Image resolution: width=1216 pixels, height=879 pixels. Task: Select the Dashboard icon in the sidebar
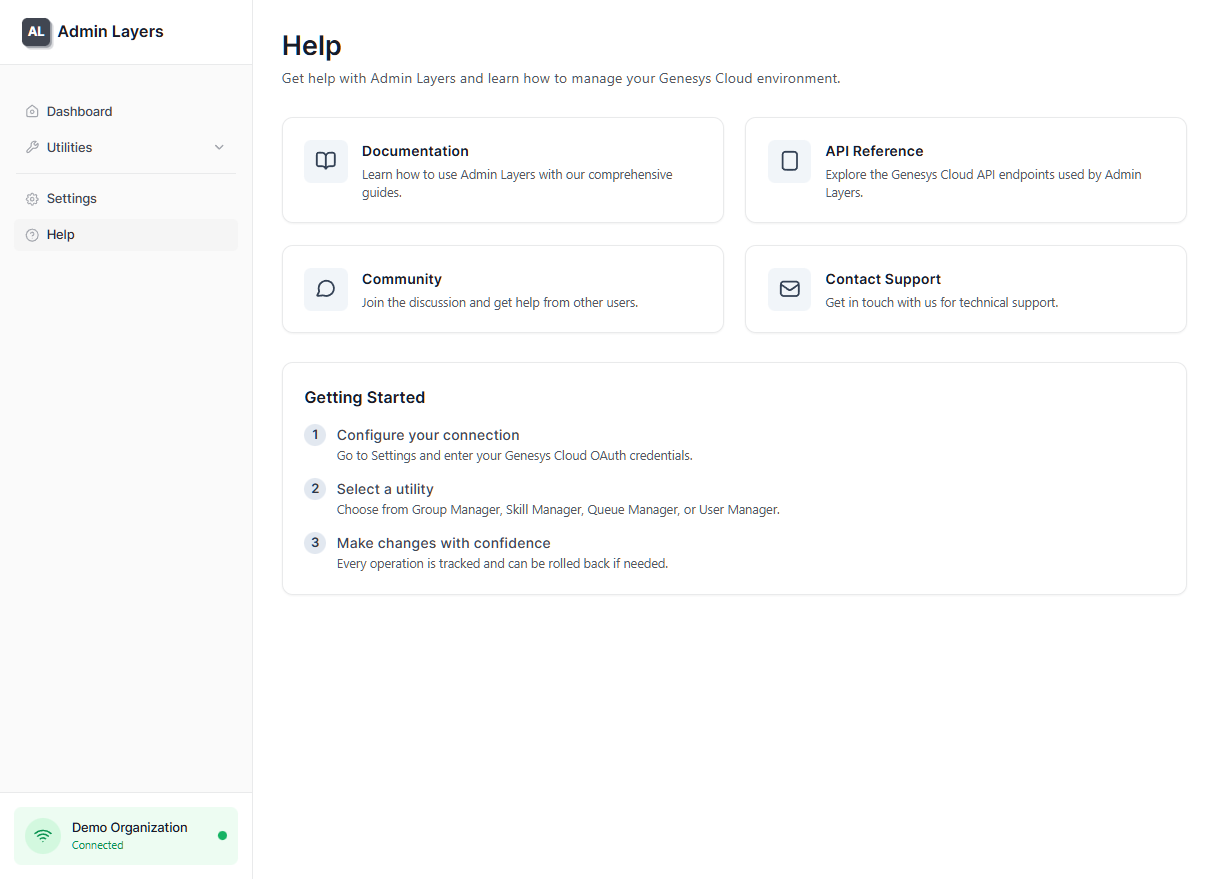point(33,111)
